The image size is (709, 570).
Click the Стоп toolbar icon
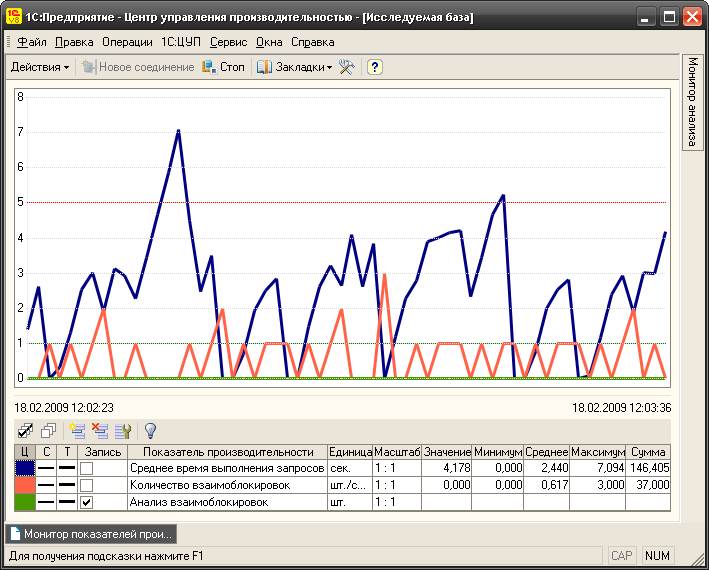209,67
